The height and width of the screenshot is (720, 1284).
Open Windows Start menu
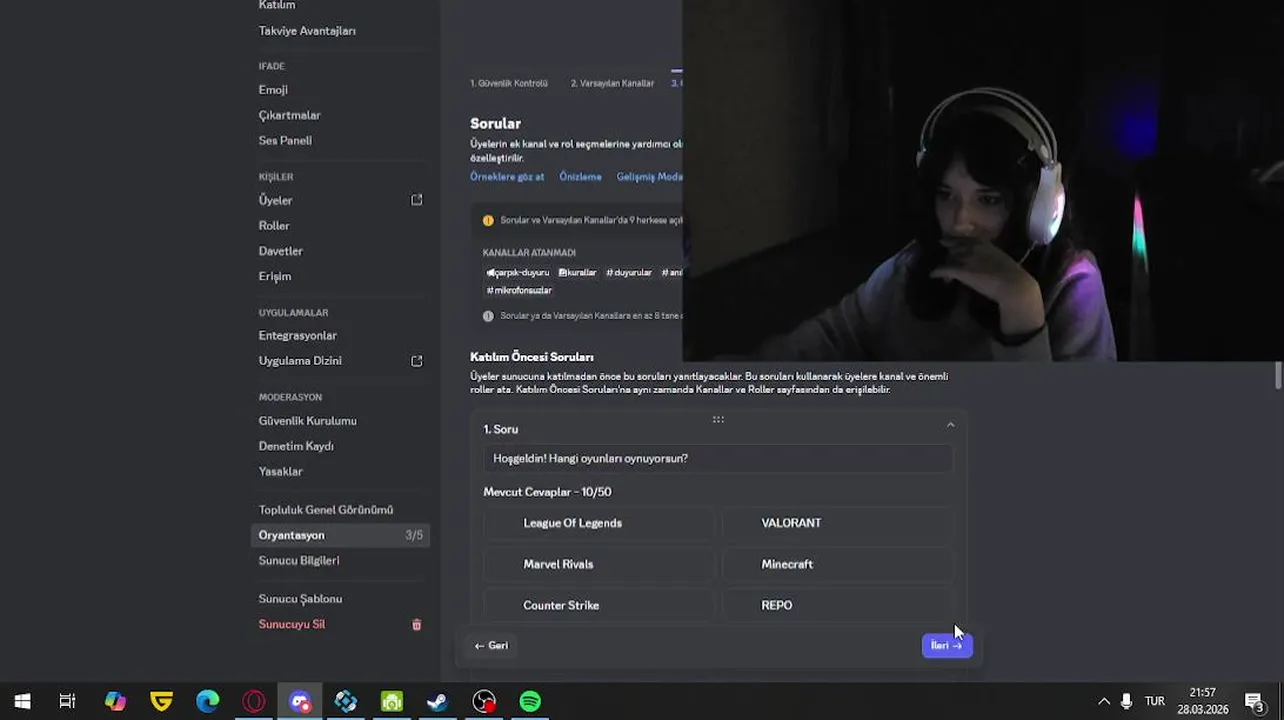(22, 702)
